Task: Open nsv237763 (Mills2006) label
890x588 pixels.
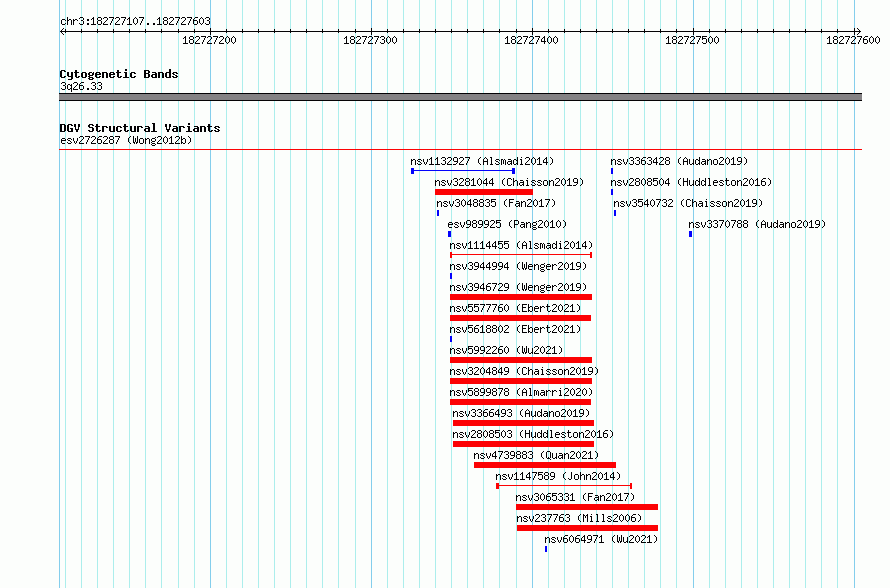Action: (579, 518)
